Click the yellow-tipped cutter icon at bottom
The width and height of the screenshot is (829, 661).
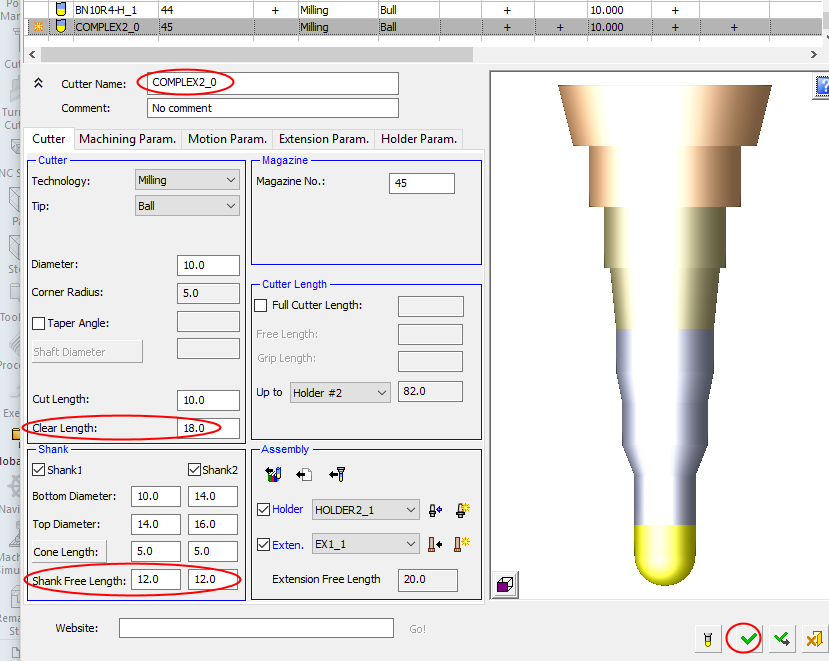(706, 637)
